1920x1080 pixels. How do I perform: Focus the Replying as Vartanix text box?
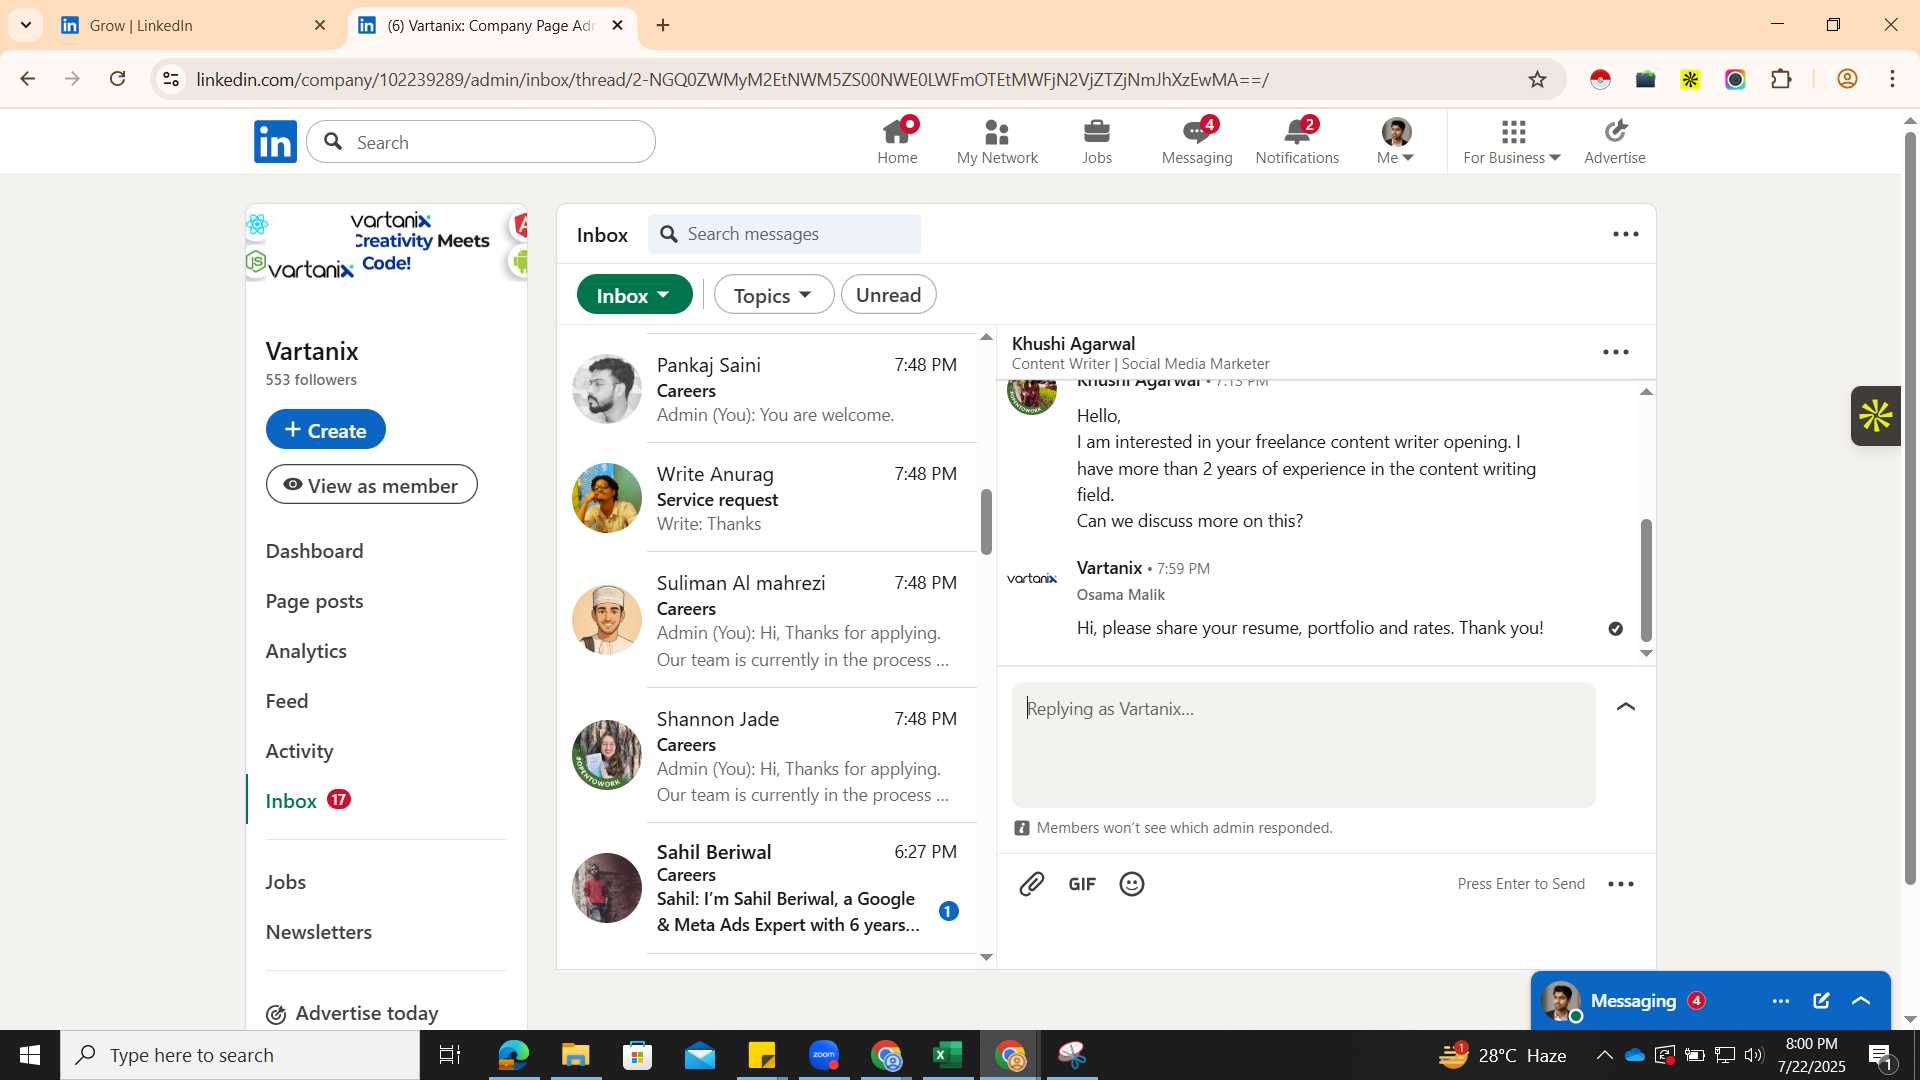pyautogui.click(x=1303, y=745)
